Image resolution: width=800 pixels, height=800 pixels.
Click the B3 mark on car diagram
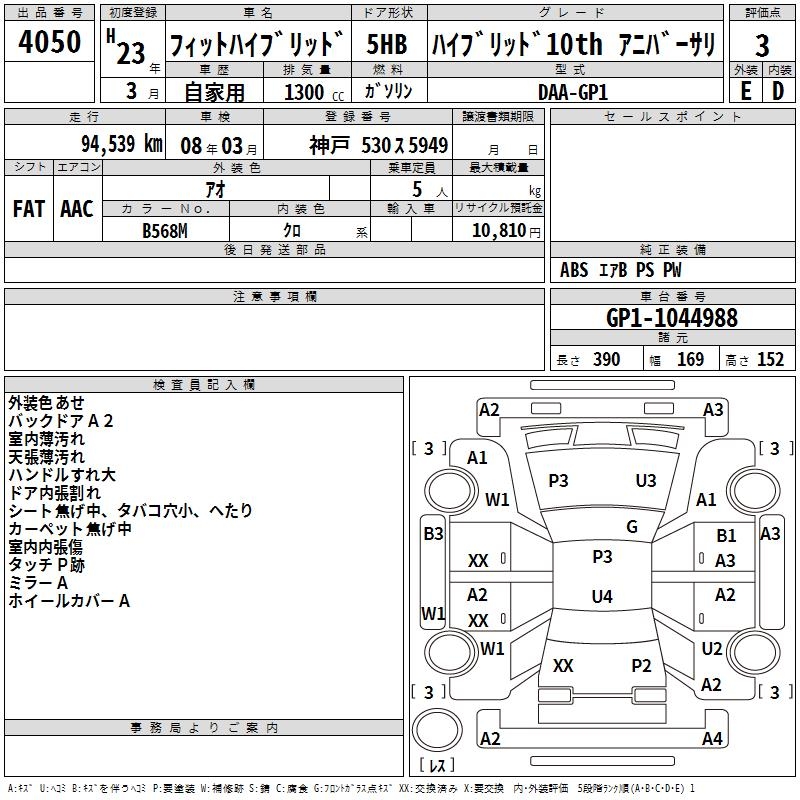(434, 534)
